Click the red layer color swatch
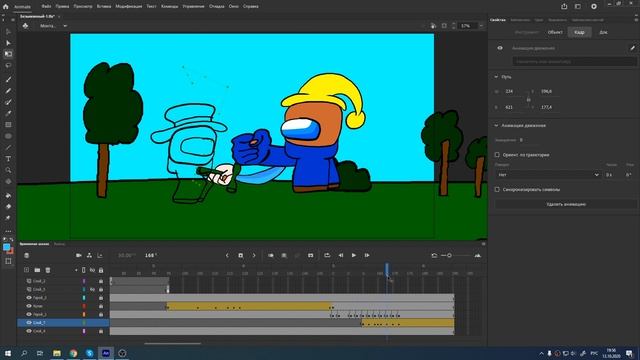Image resolution: width=640 pixels, height=360 pixels. pyautogui.click(x=84, y=306)
